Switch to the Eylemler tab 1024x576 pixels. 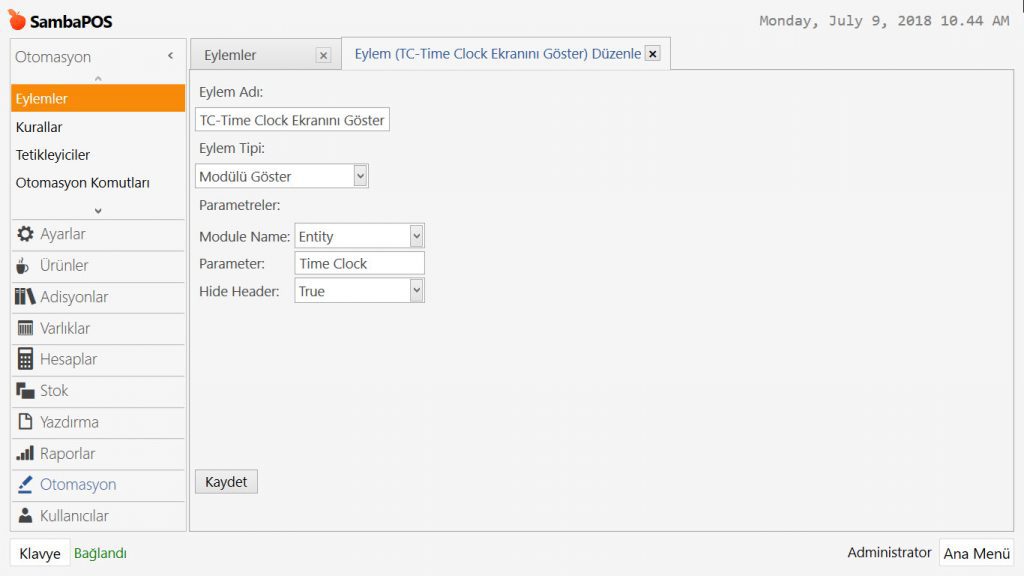[231, 56]
